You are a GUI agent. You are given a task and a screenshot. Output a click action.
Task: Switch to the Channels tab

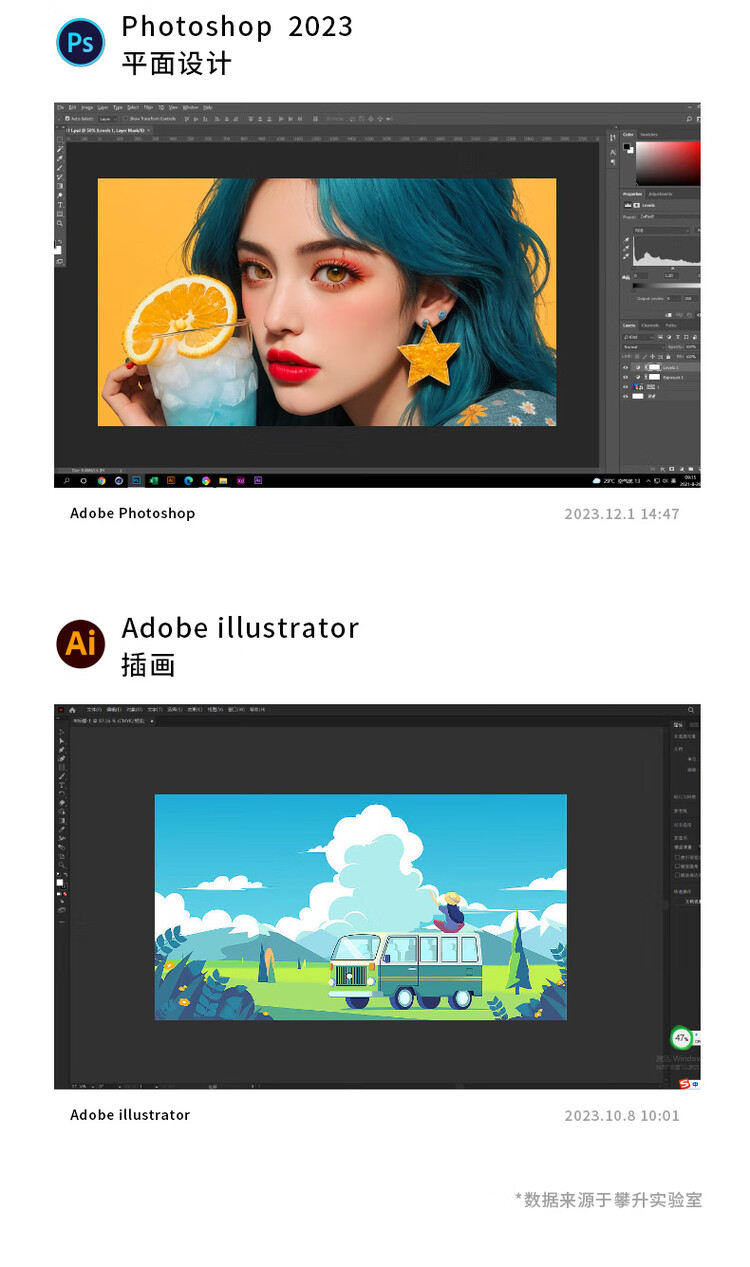click(x=650, y=325)
